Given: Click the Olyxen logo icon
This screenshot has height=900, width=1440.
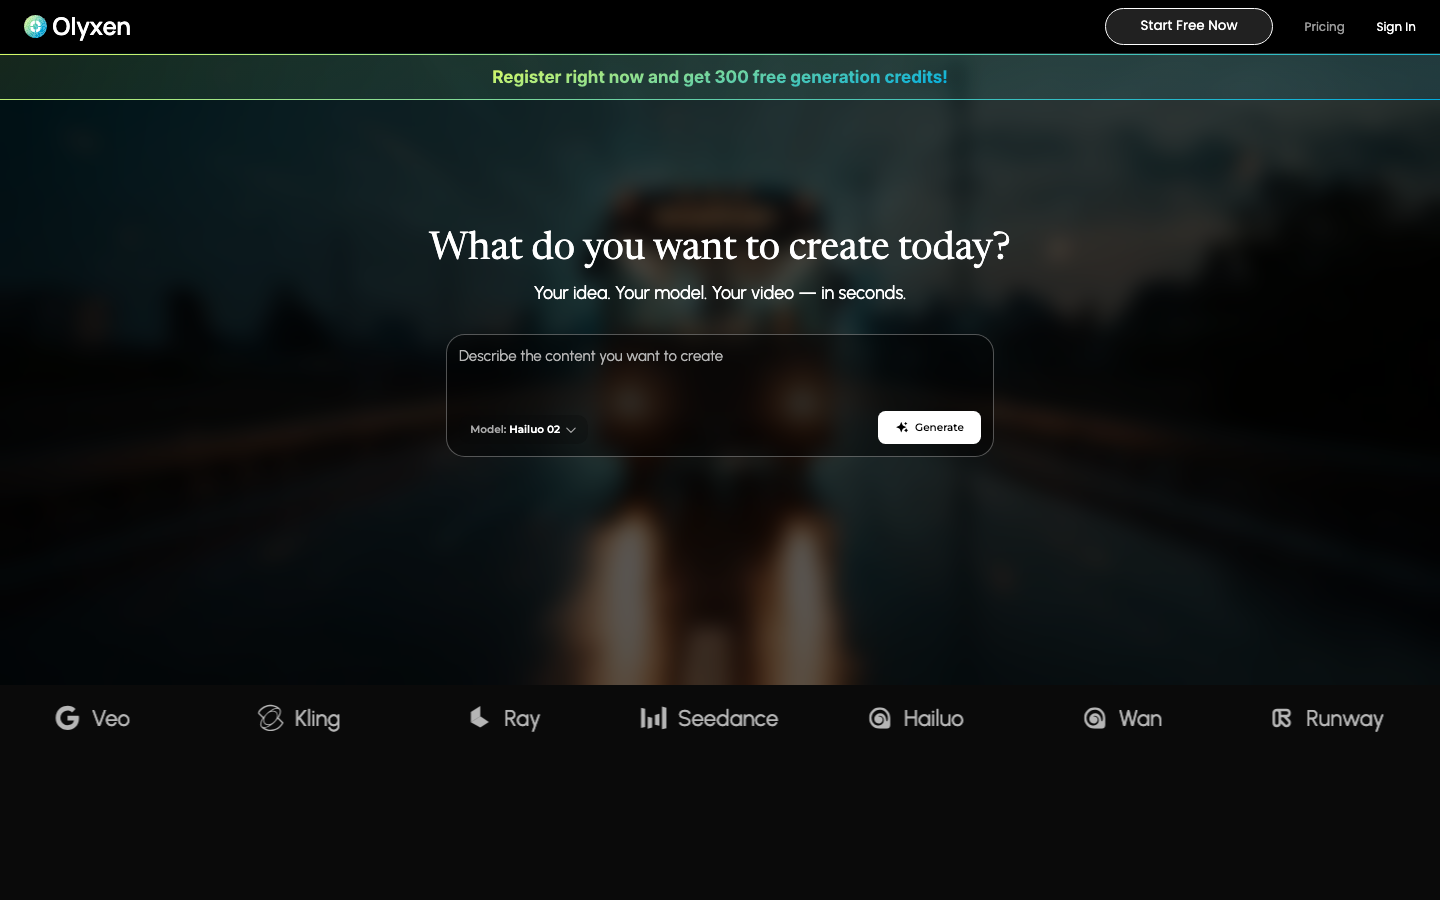Looking at the screenshot, I should pos(35,27).
